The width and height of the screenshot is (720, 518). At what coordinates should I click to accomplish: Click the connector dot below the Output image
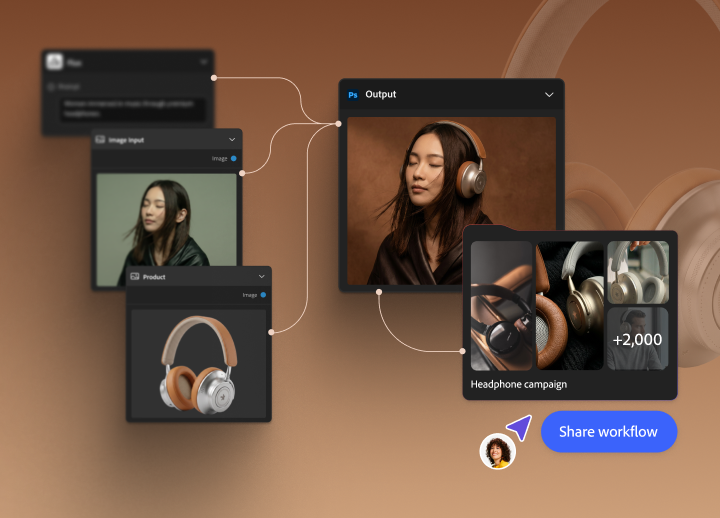[379, 292]
